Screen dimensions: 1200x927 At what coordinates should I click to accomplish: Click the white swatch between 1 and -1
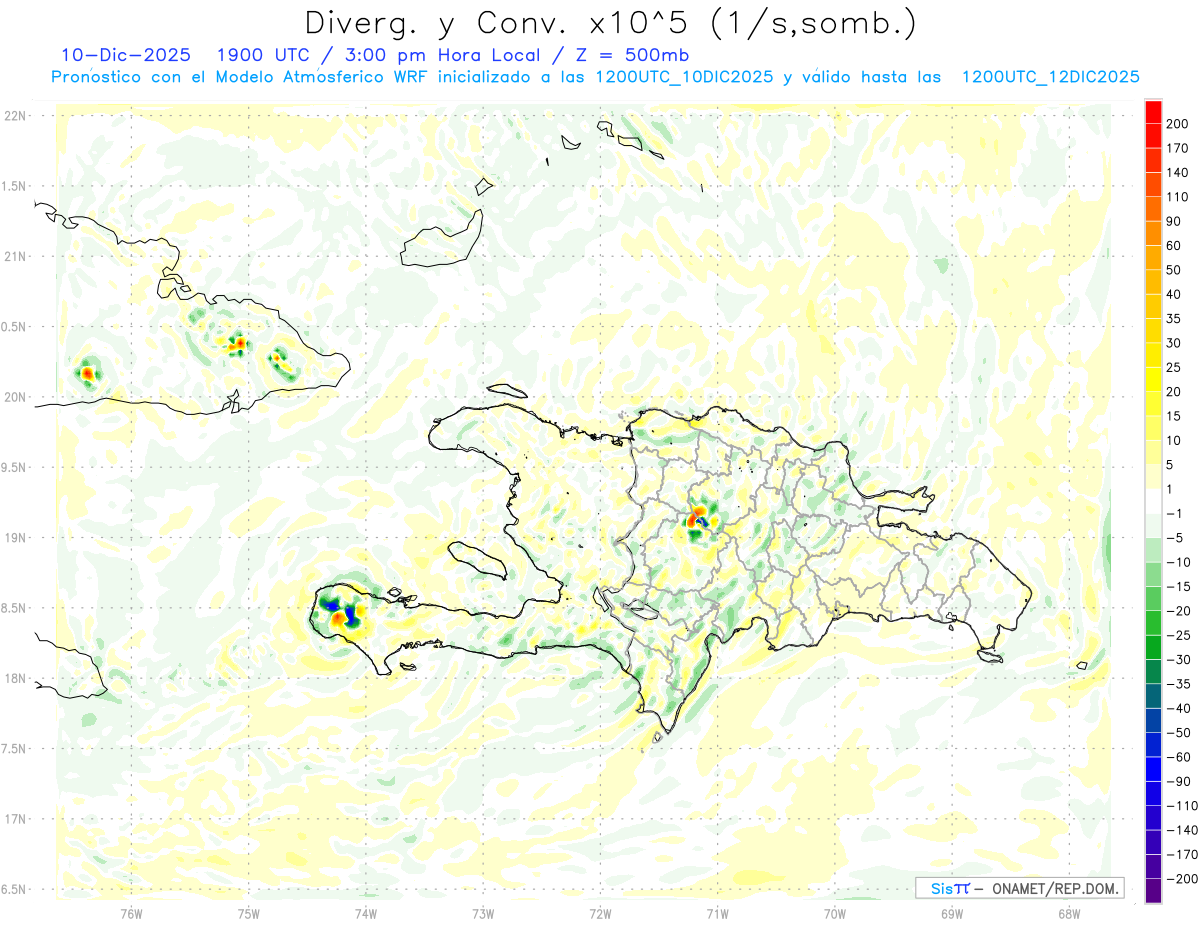pos(1153,501)
